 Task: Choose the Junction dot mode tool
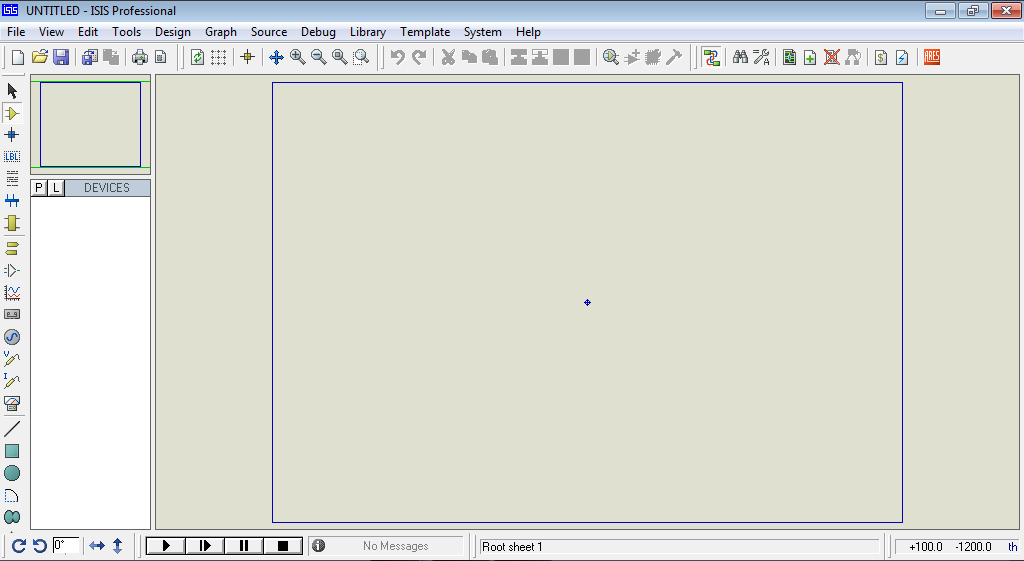click(x=12, y=135)
